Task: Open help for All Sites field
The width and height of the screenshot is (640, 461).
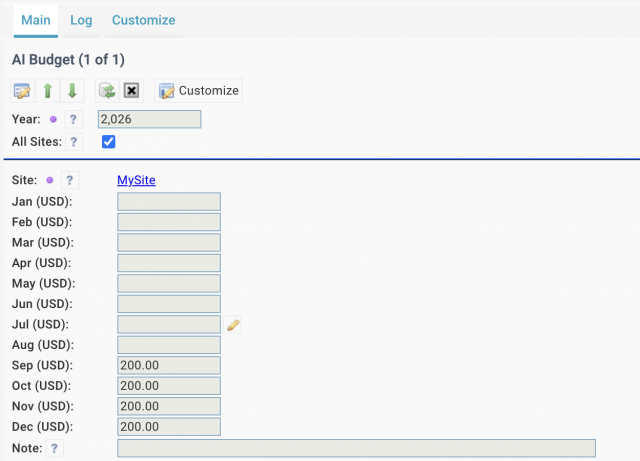Action: (x=73, y=142)
